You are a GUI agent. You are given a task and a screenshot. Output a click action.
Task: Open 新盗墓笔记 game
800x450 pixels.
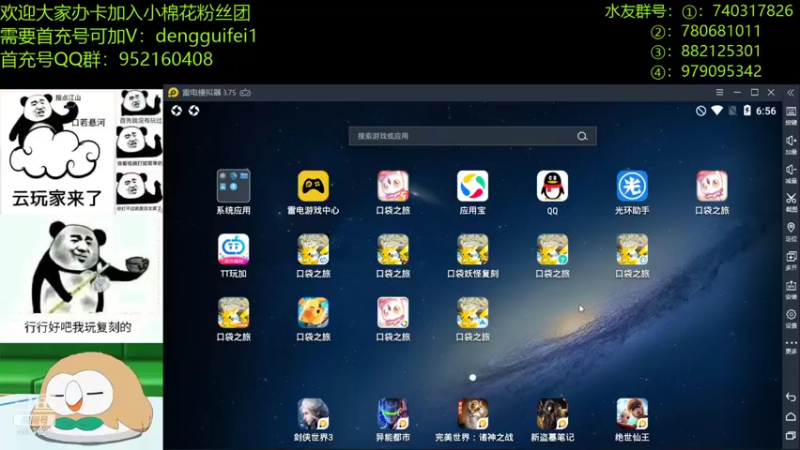click(x=552, y=414)
